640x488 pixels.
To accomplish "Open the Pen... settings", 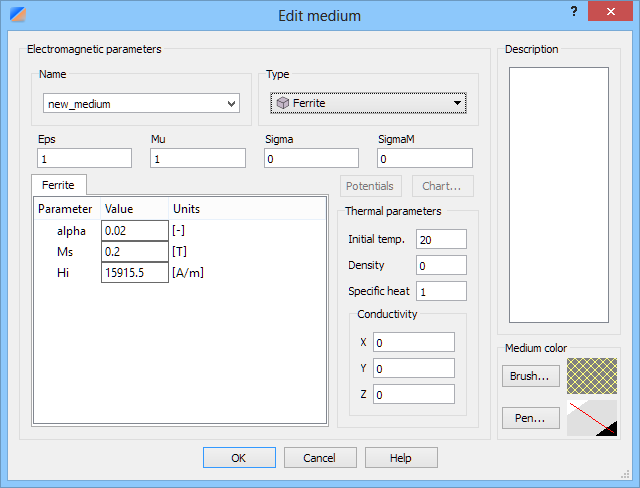I will click(530, 418).
